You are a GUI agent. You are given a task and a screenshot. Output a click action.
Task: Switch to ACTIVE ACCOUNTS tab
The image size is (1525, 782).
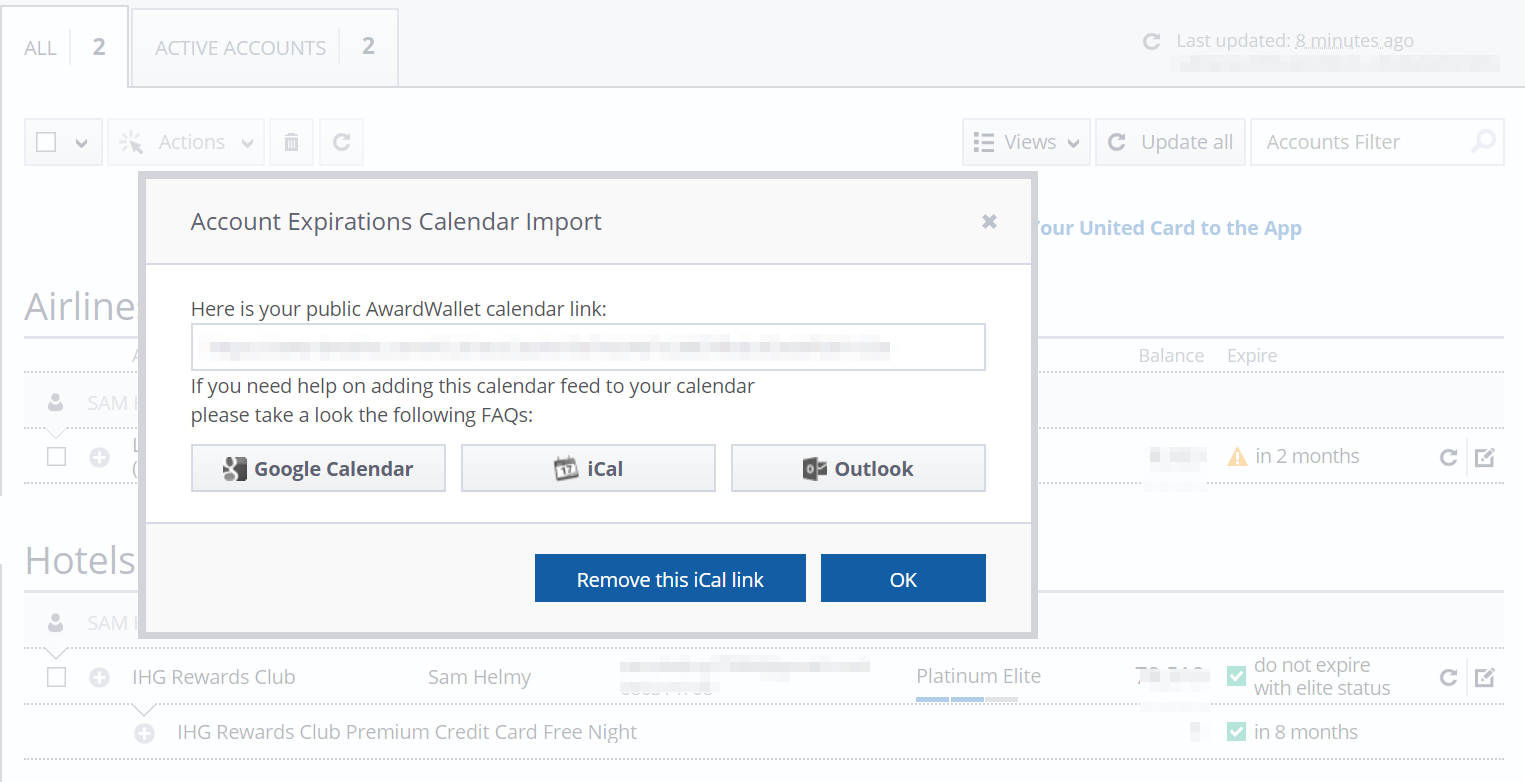pos(265,47)
